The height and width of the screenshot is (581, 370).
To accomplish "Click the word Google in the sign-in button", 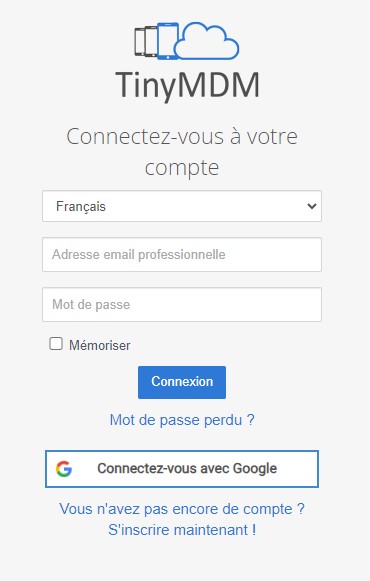I will click(255, 469).
